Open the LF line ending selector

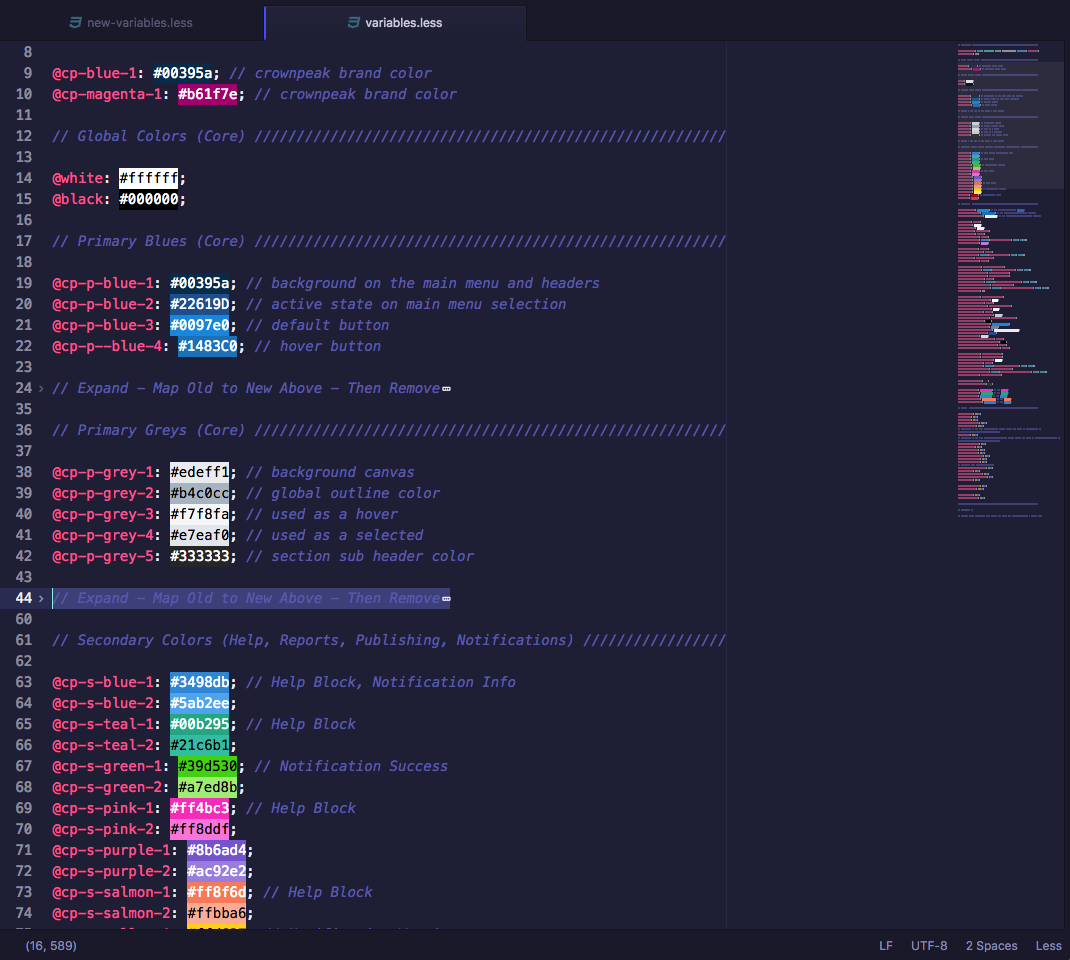coord(886,946)
